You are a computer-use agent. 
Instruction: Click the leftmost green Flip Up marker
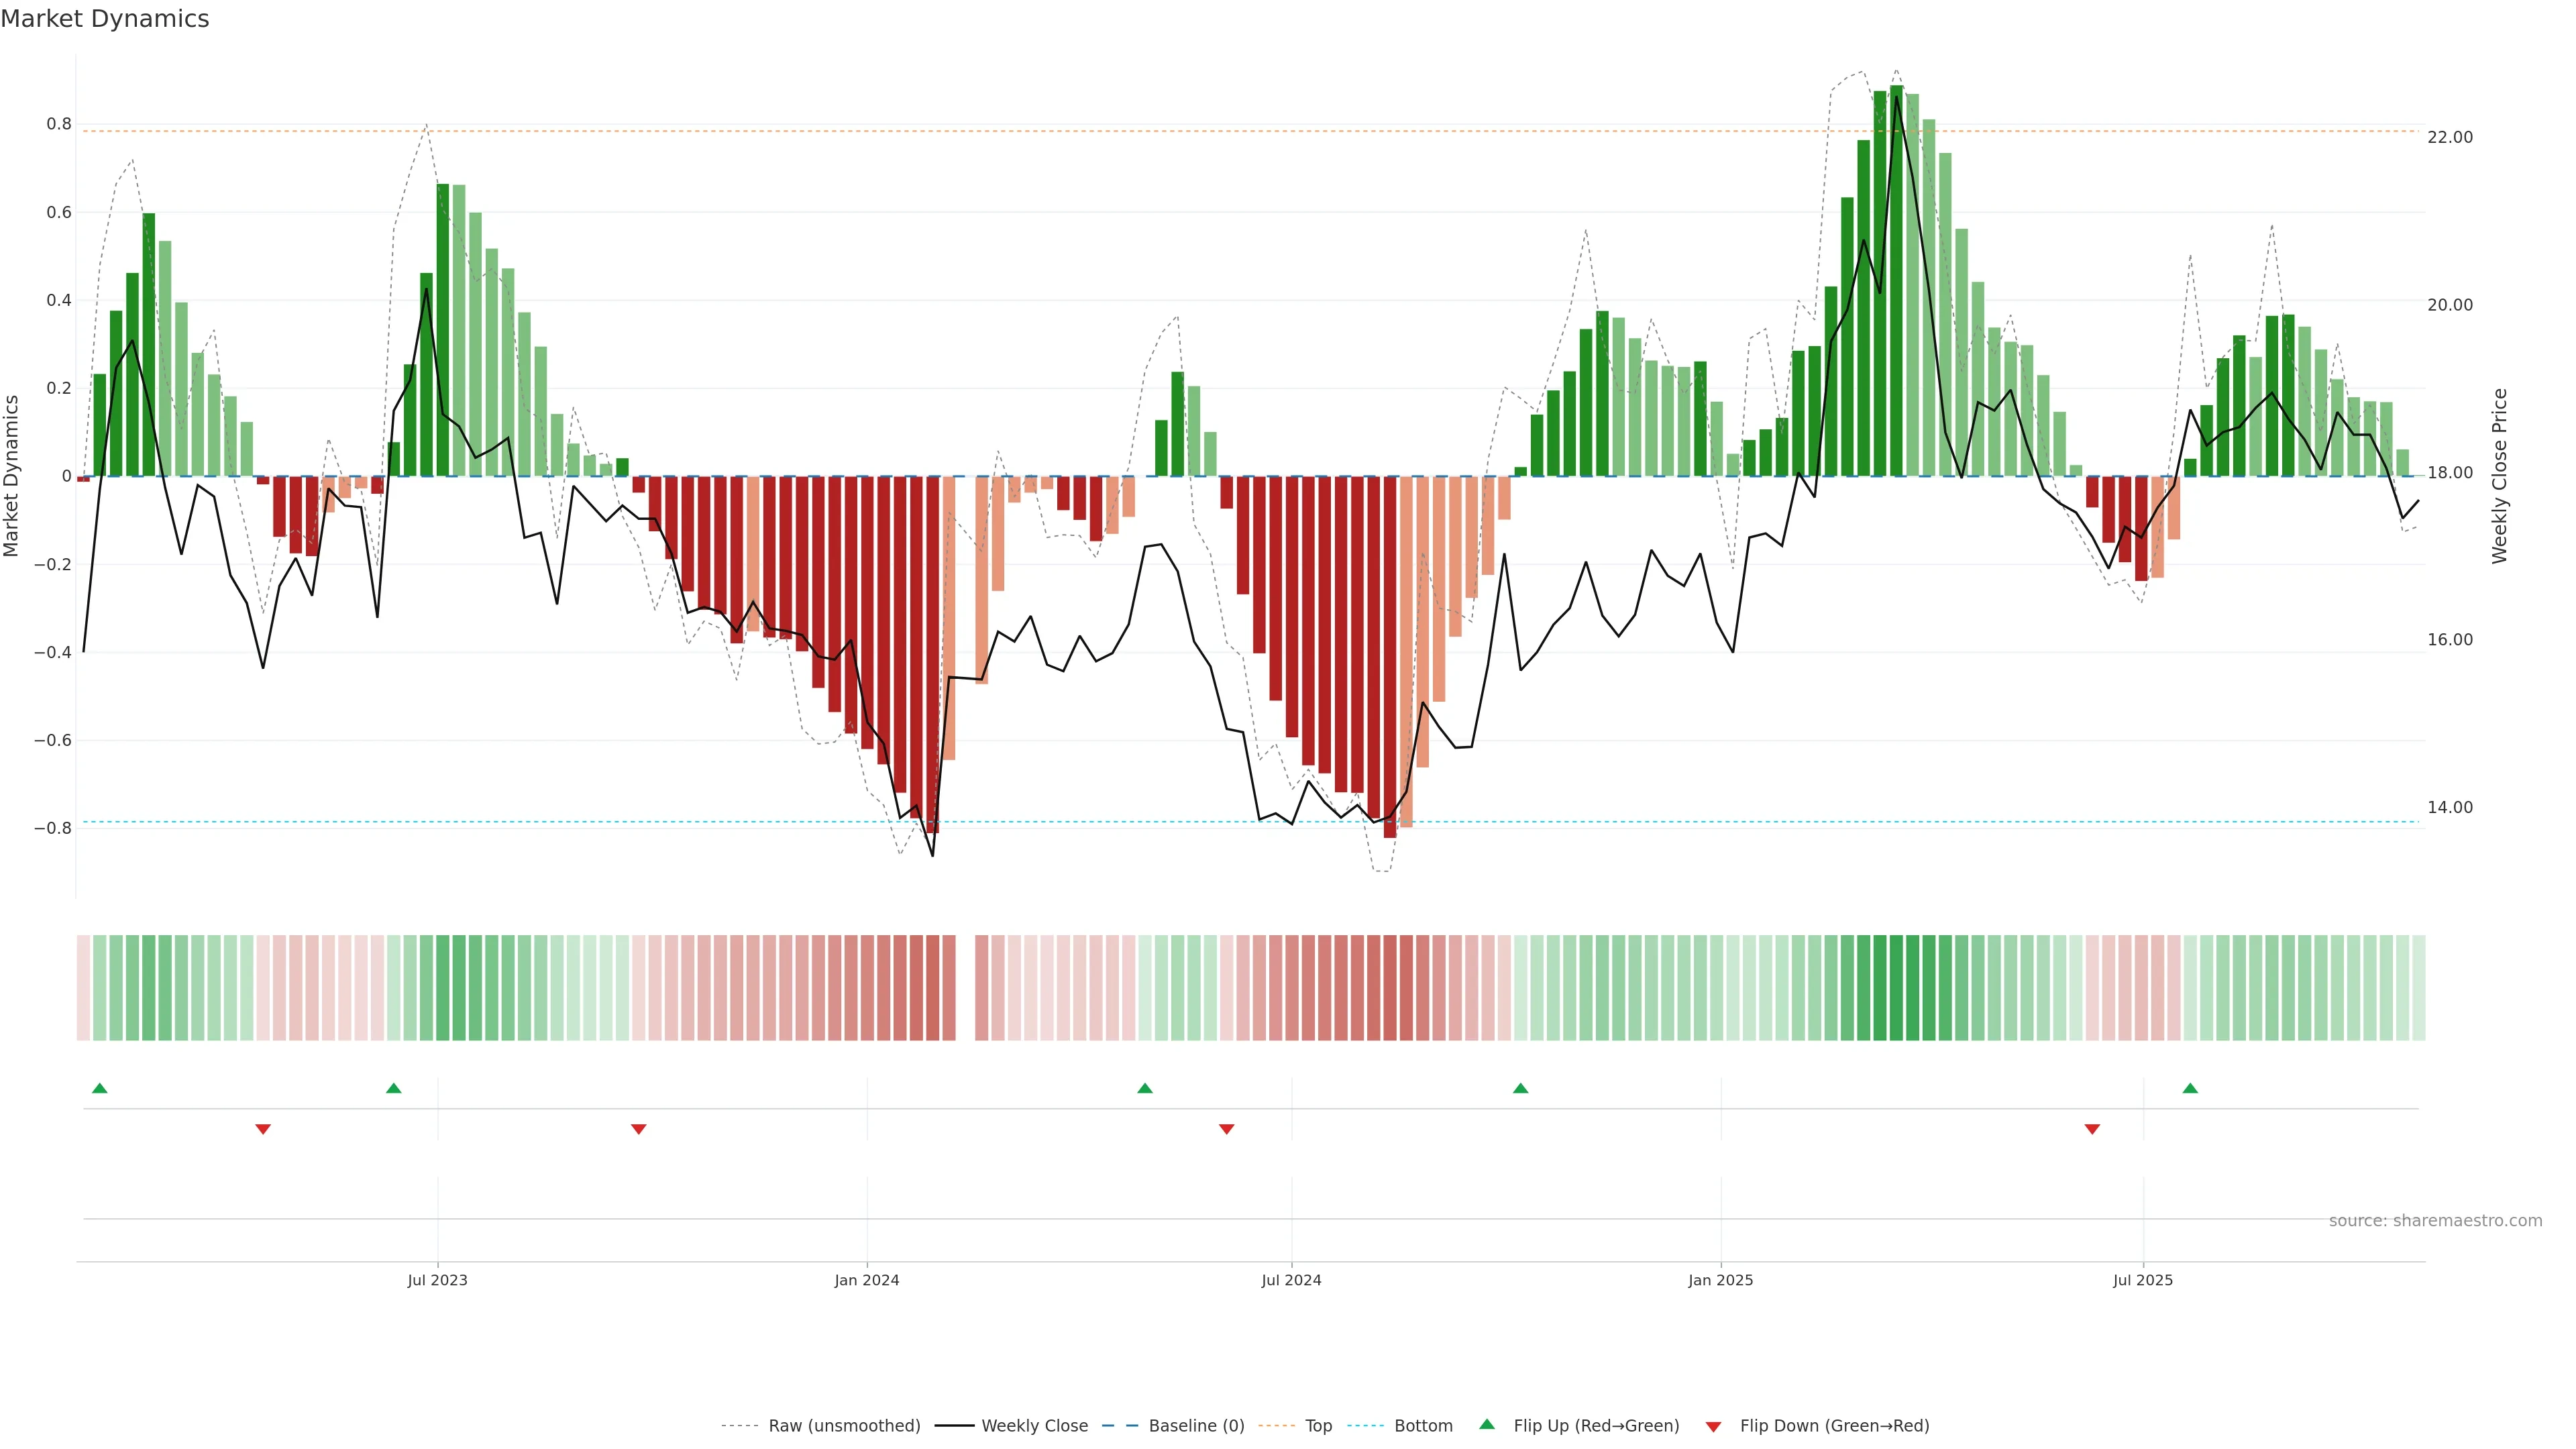pos(99,1088)
